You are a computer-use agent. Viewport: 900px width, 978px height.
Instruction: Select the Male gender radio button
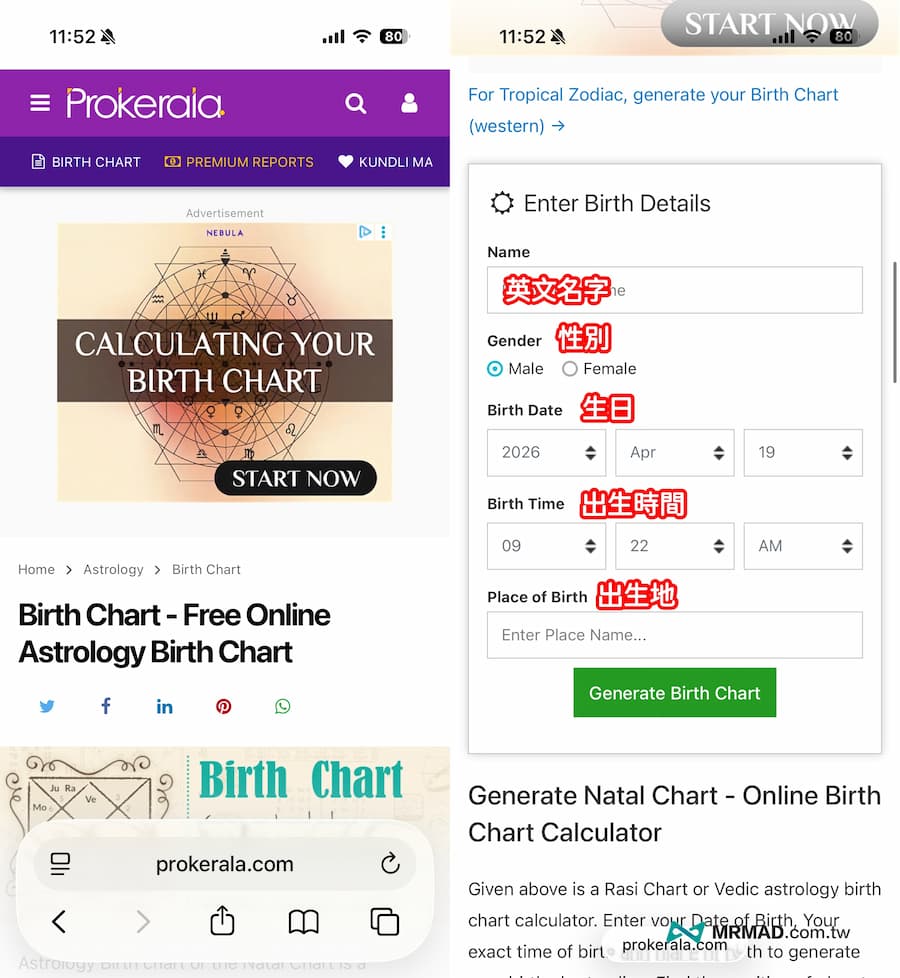(x=495, y=369)
